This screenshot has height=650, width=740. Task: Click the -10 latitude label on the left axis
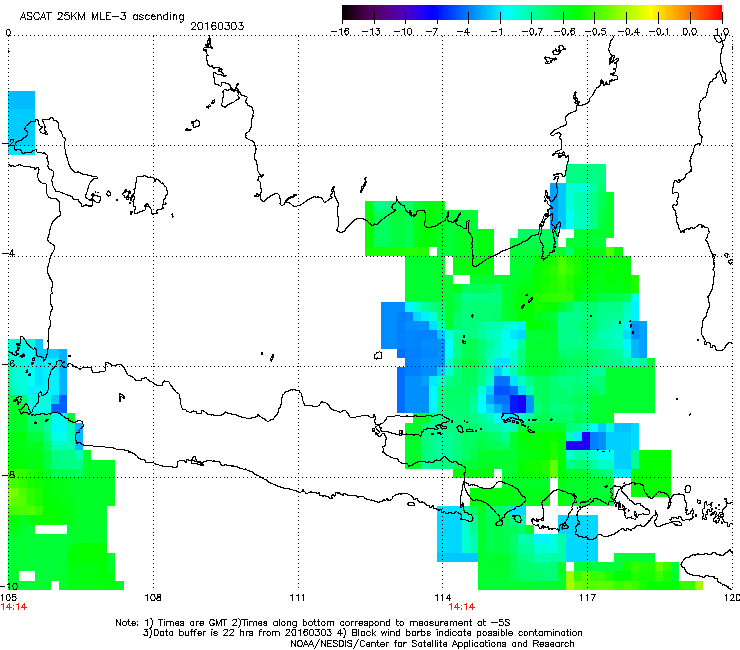(10, 586)
